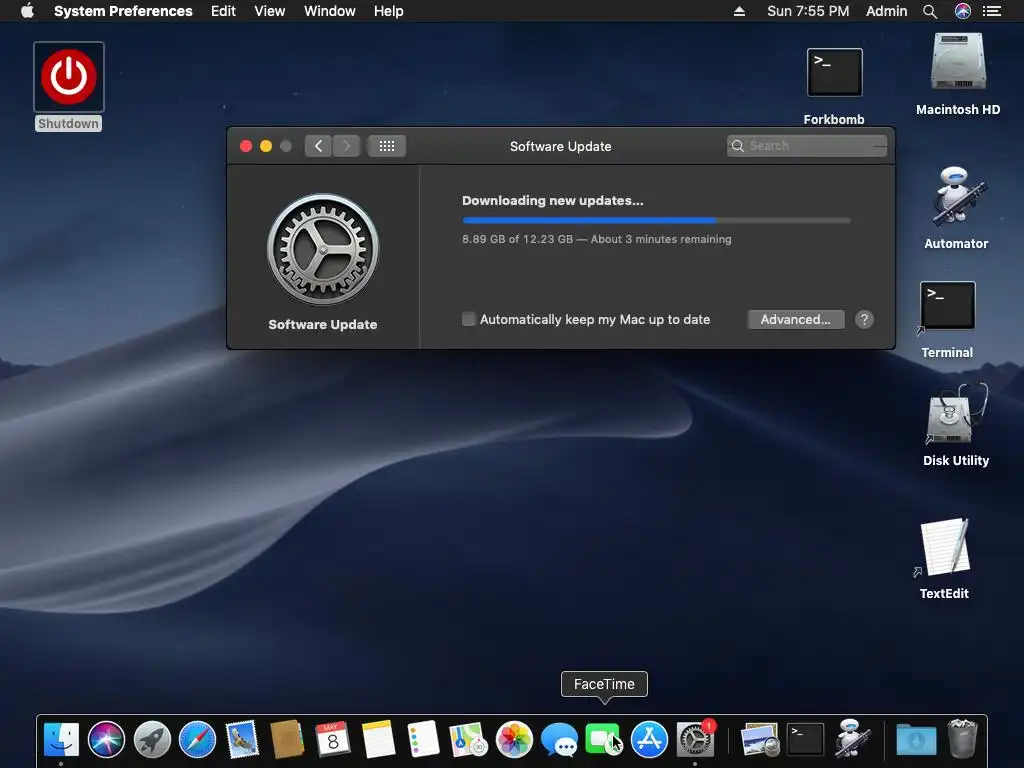Image resolution: width=1024 pixels, height=768 pixels.
Task: Click the Admin user menu
Action: coord(886,11)
